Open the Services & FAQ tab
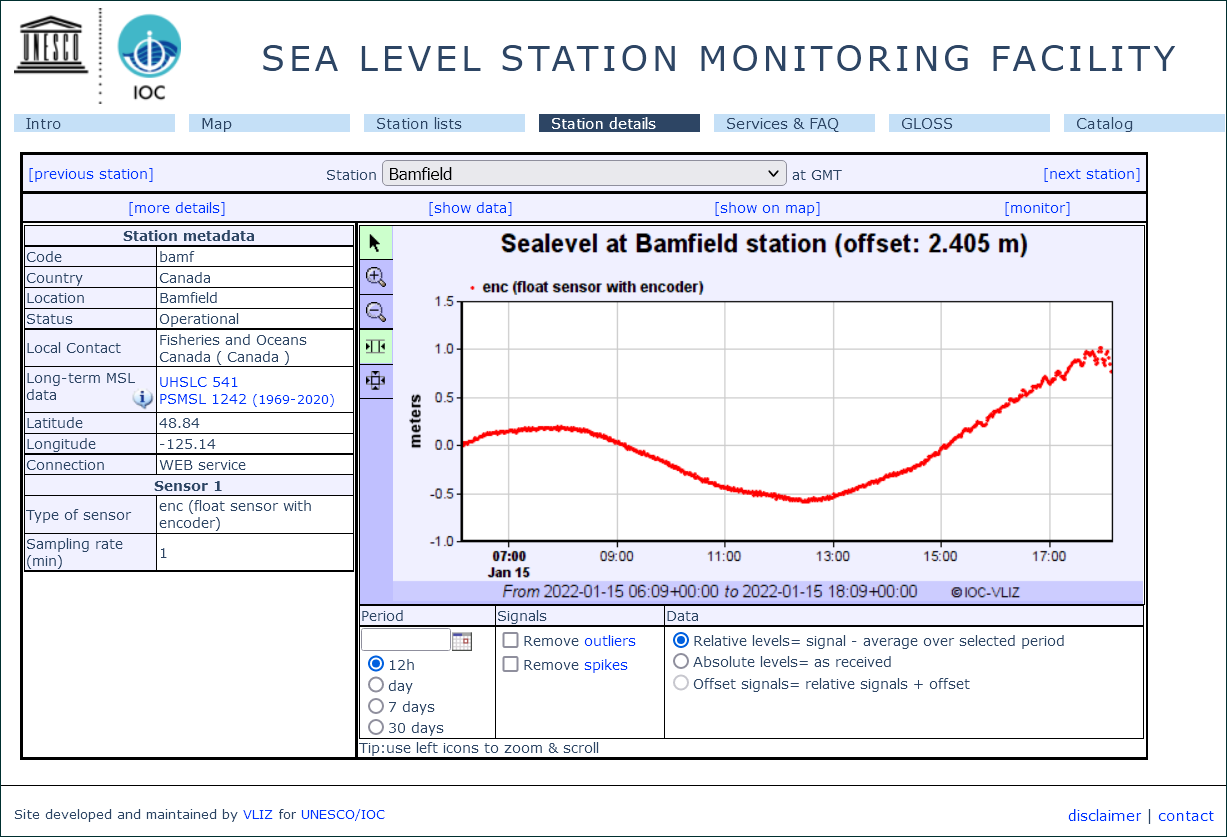Viewport: 1227px width, 837px height. (x=794, y=124)
